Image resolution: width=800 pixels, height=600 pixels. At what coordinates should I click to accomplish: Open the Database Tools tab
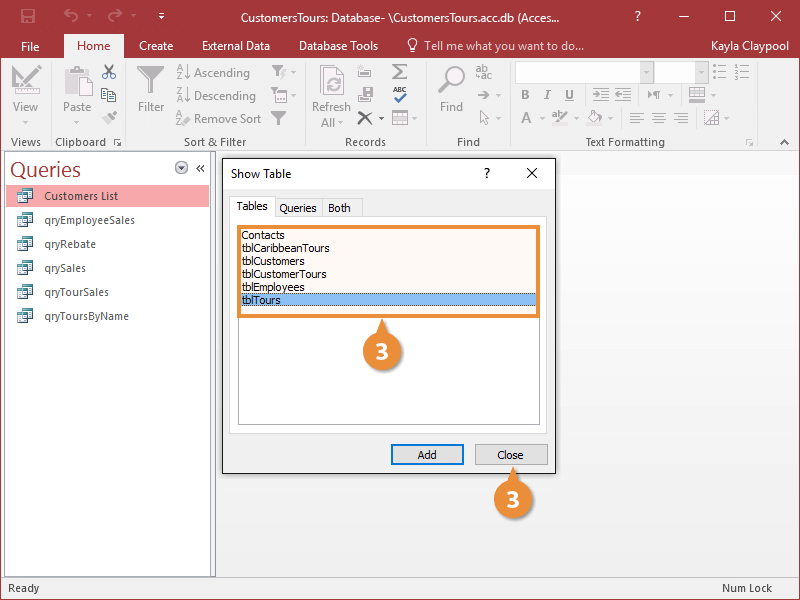point(338,46)
